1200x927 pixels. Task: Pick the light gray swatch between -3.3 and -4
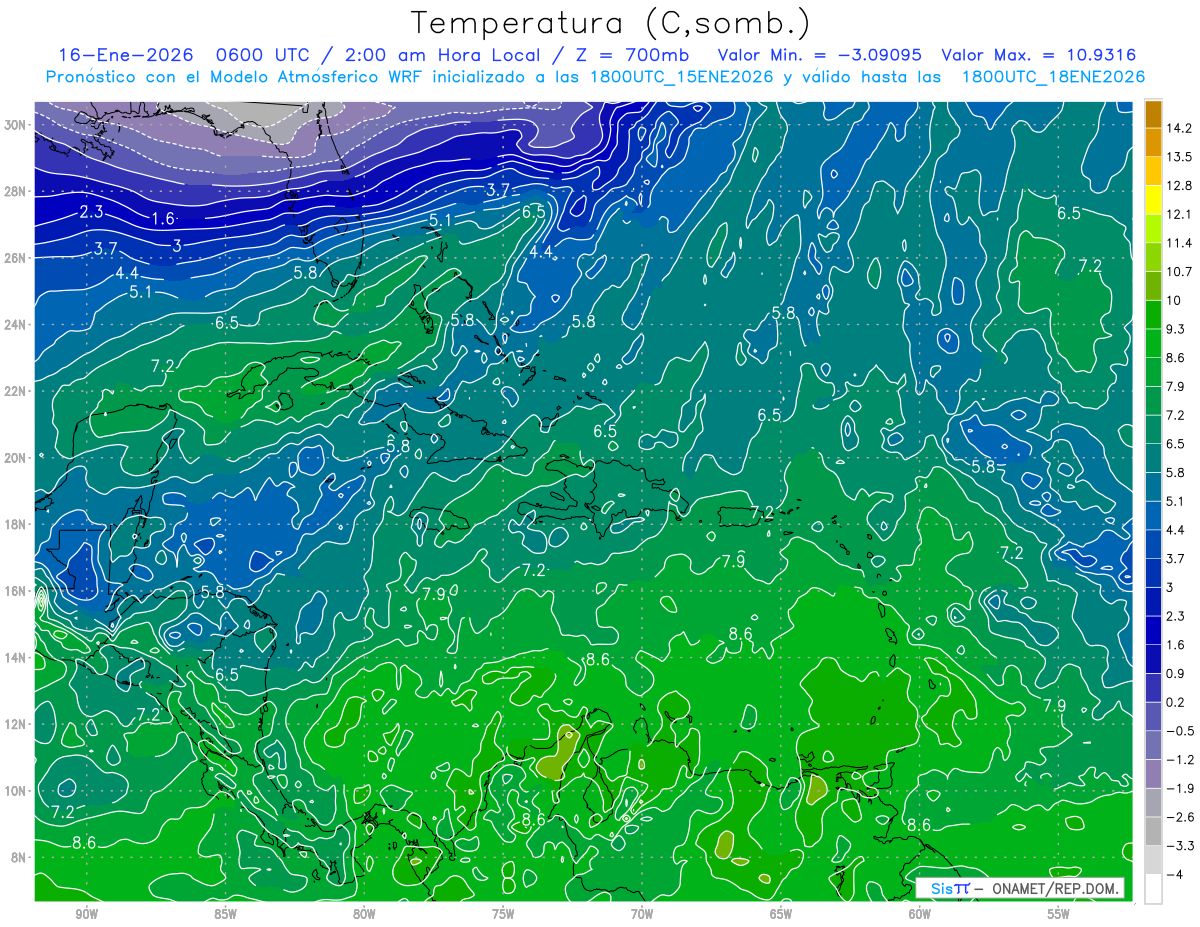pyautogui.click(x=1153, y=860)
